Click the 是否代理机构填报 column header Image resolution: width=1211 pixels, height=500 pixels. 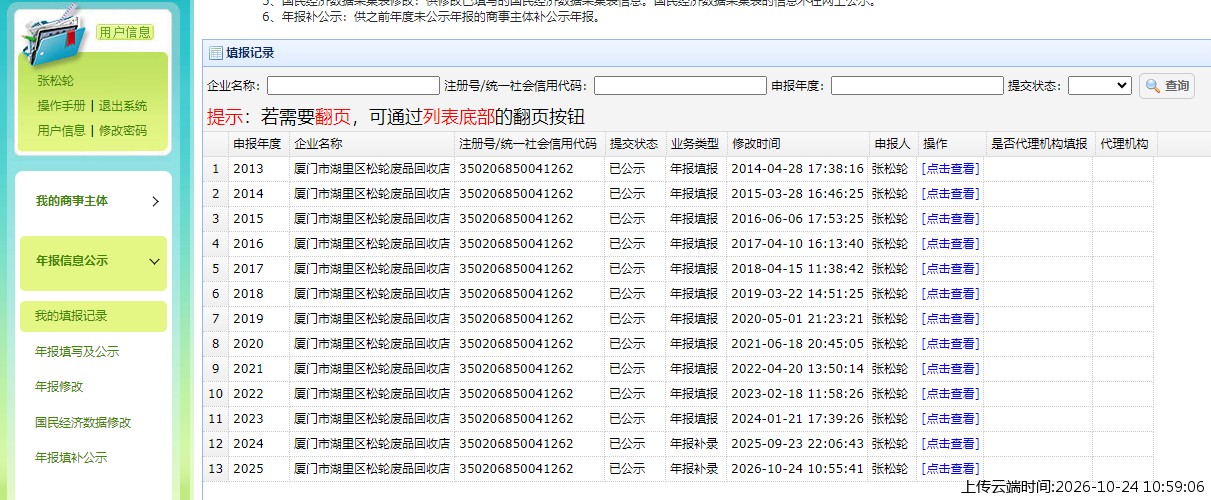tap(1039, 144)
